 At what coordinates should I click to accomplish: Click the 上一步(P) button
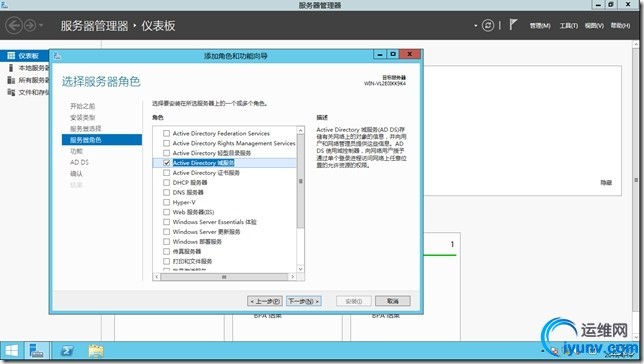point(265,301)
